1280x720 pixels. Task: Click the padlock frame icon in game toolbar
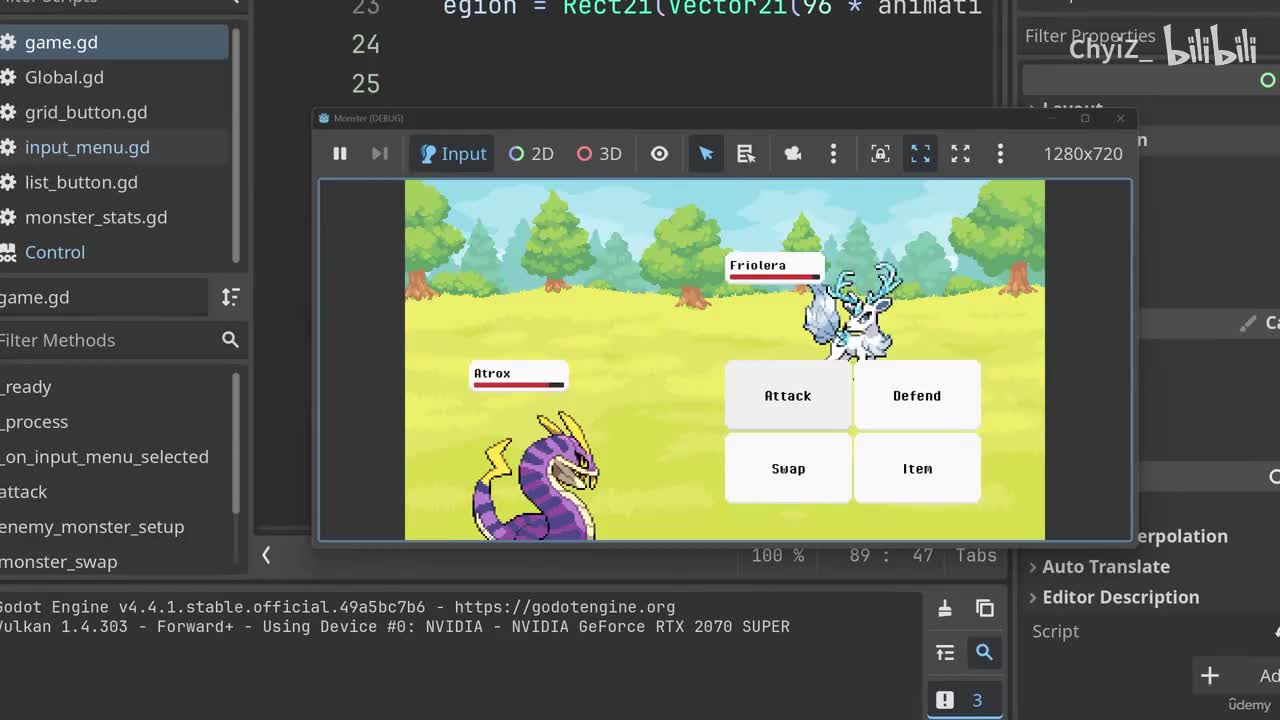pyautogui.click(x=880, y=153)
